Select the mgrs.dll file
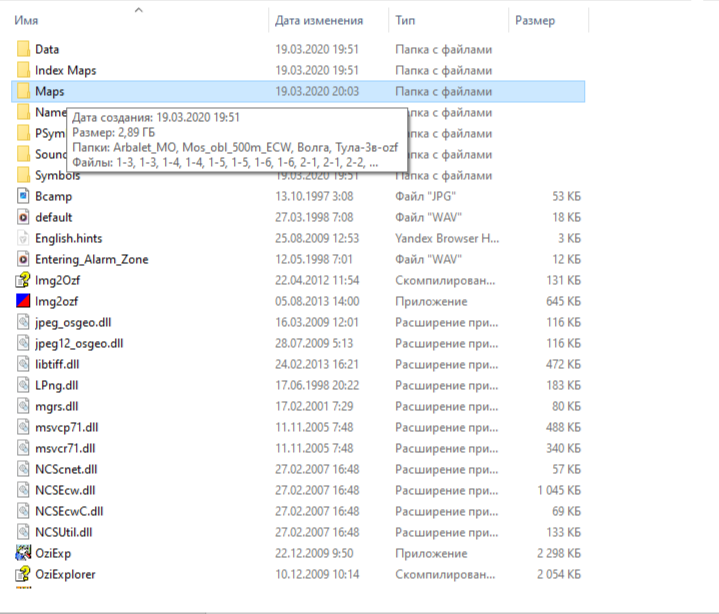This screenshot has height=614, width=719. point(58,406)
